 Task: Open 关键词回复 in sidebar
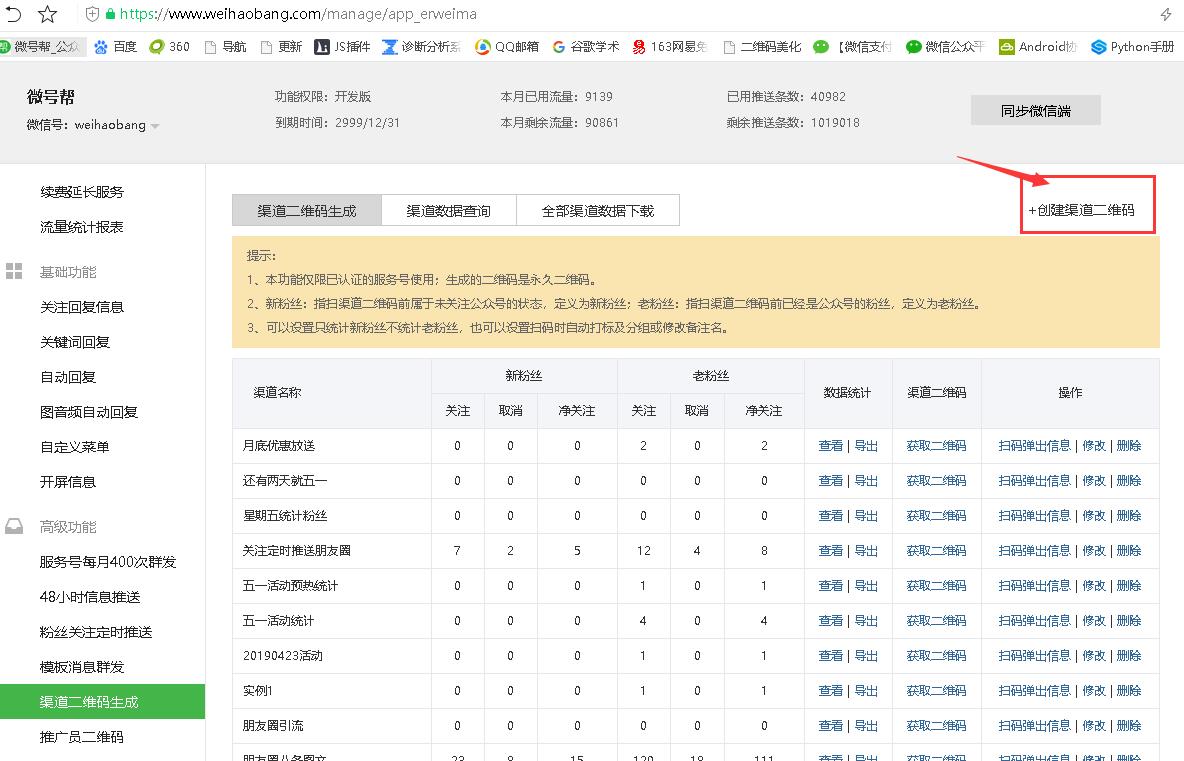75,342
